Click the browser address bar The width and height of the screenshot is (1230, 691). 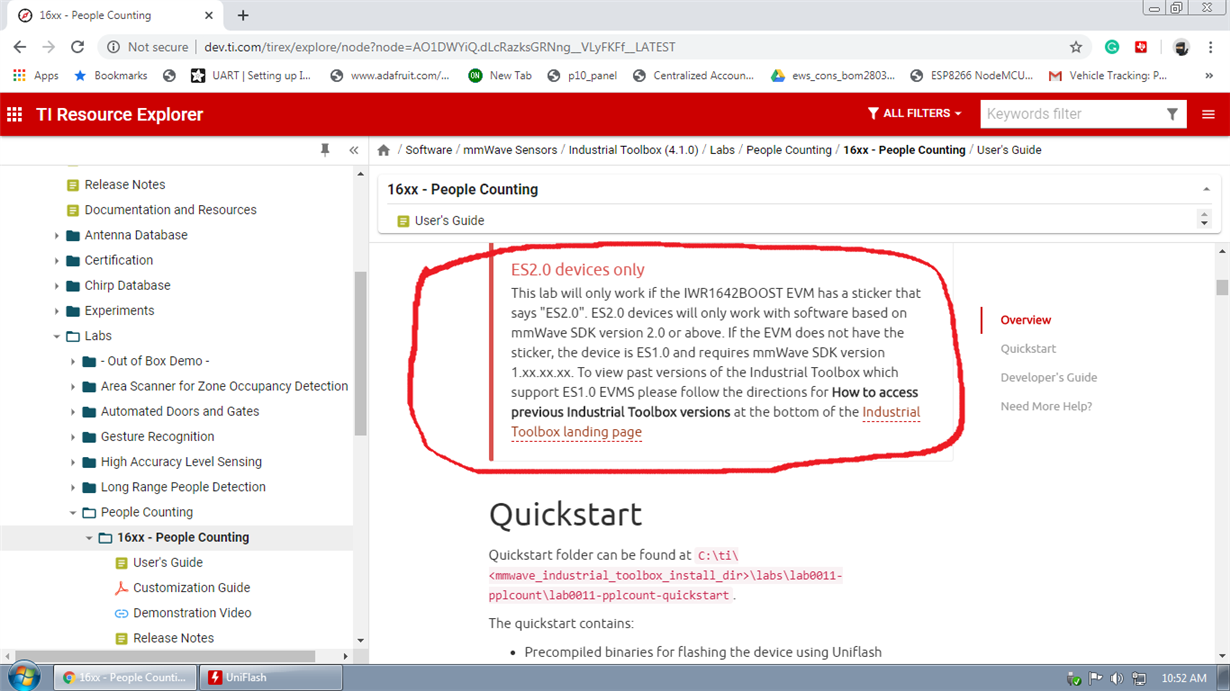(x=580, y=47)
